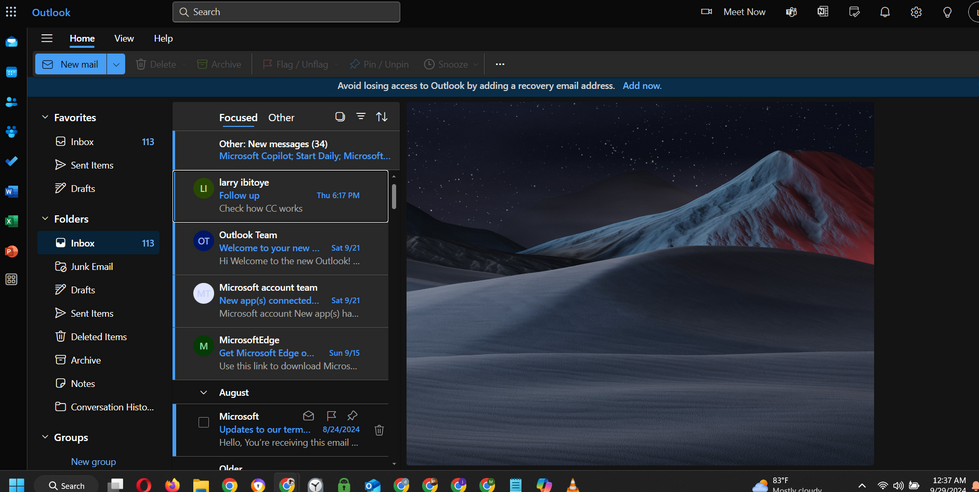
Task: Open Tips lightbulb icon
Action: [947, 12]
